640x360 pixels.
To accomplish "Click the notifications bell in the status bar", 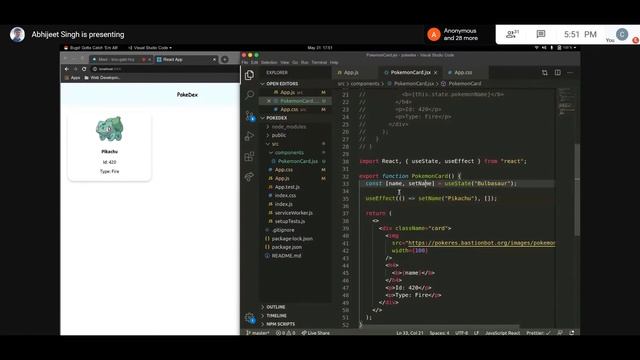I will point(572,333).
